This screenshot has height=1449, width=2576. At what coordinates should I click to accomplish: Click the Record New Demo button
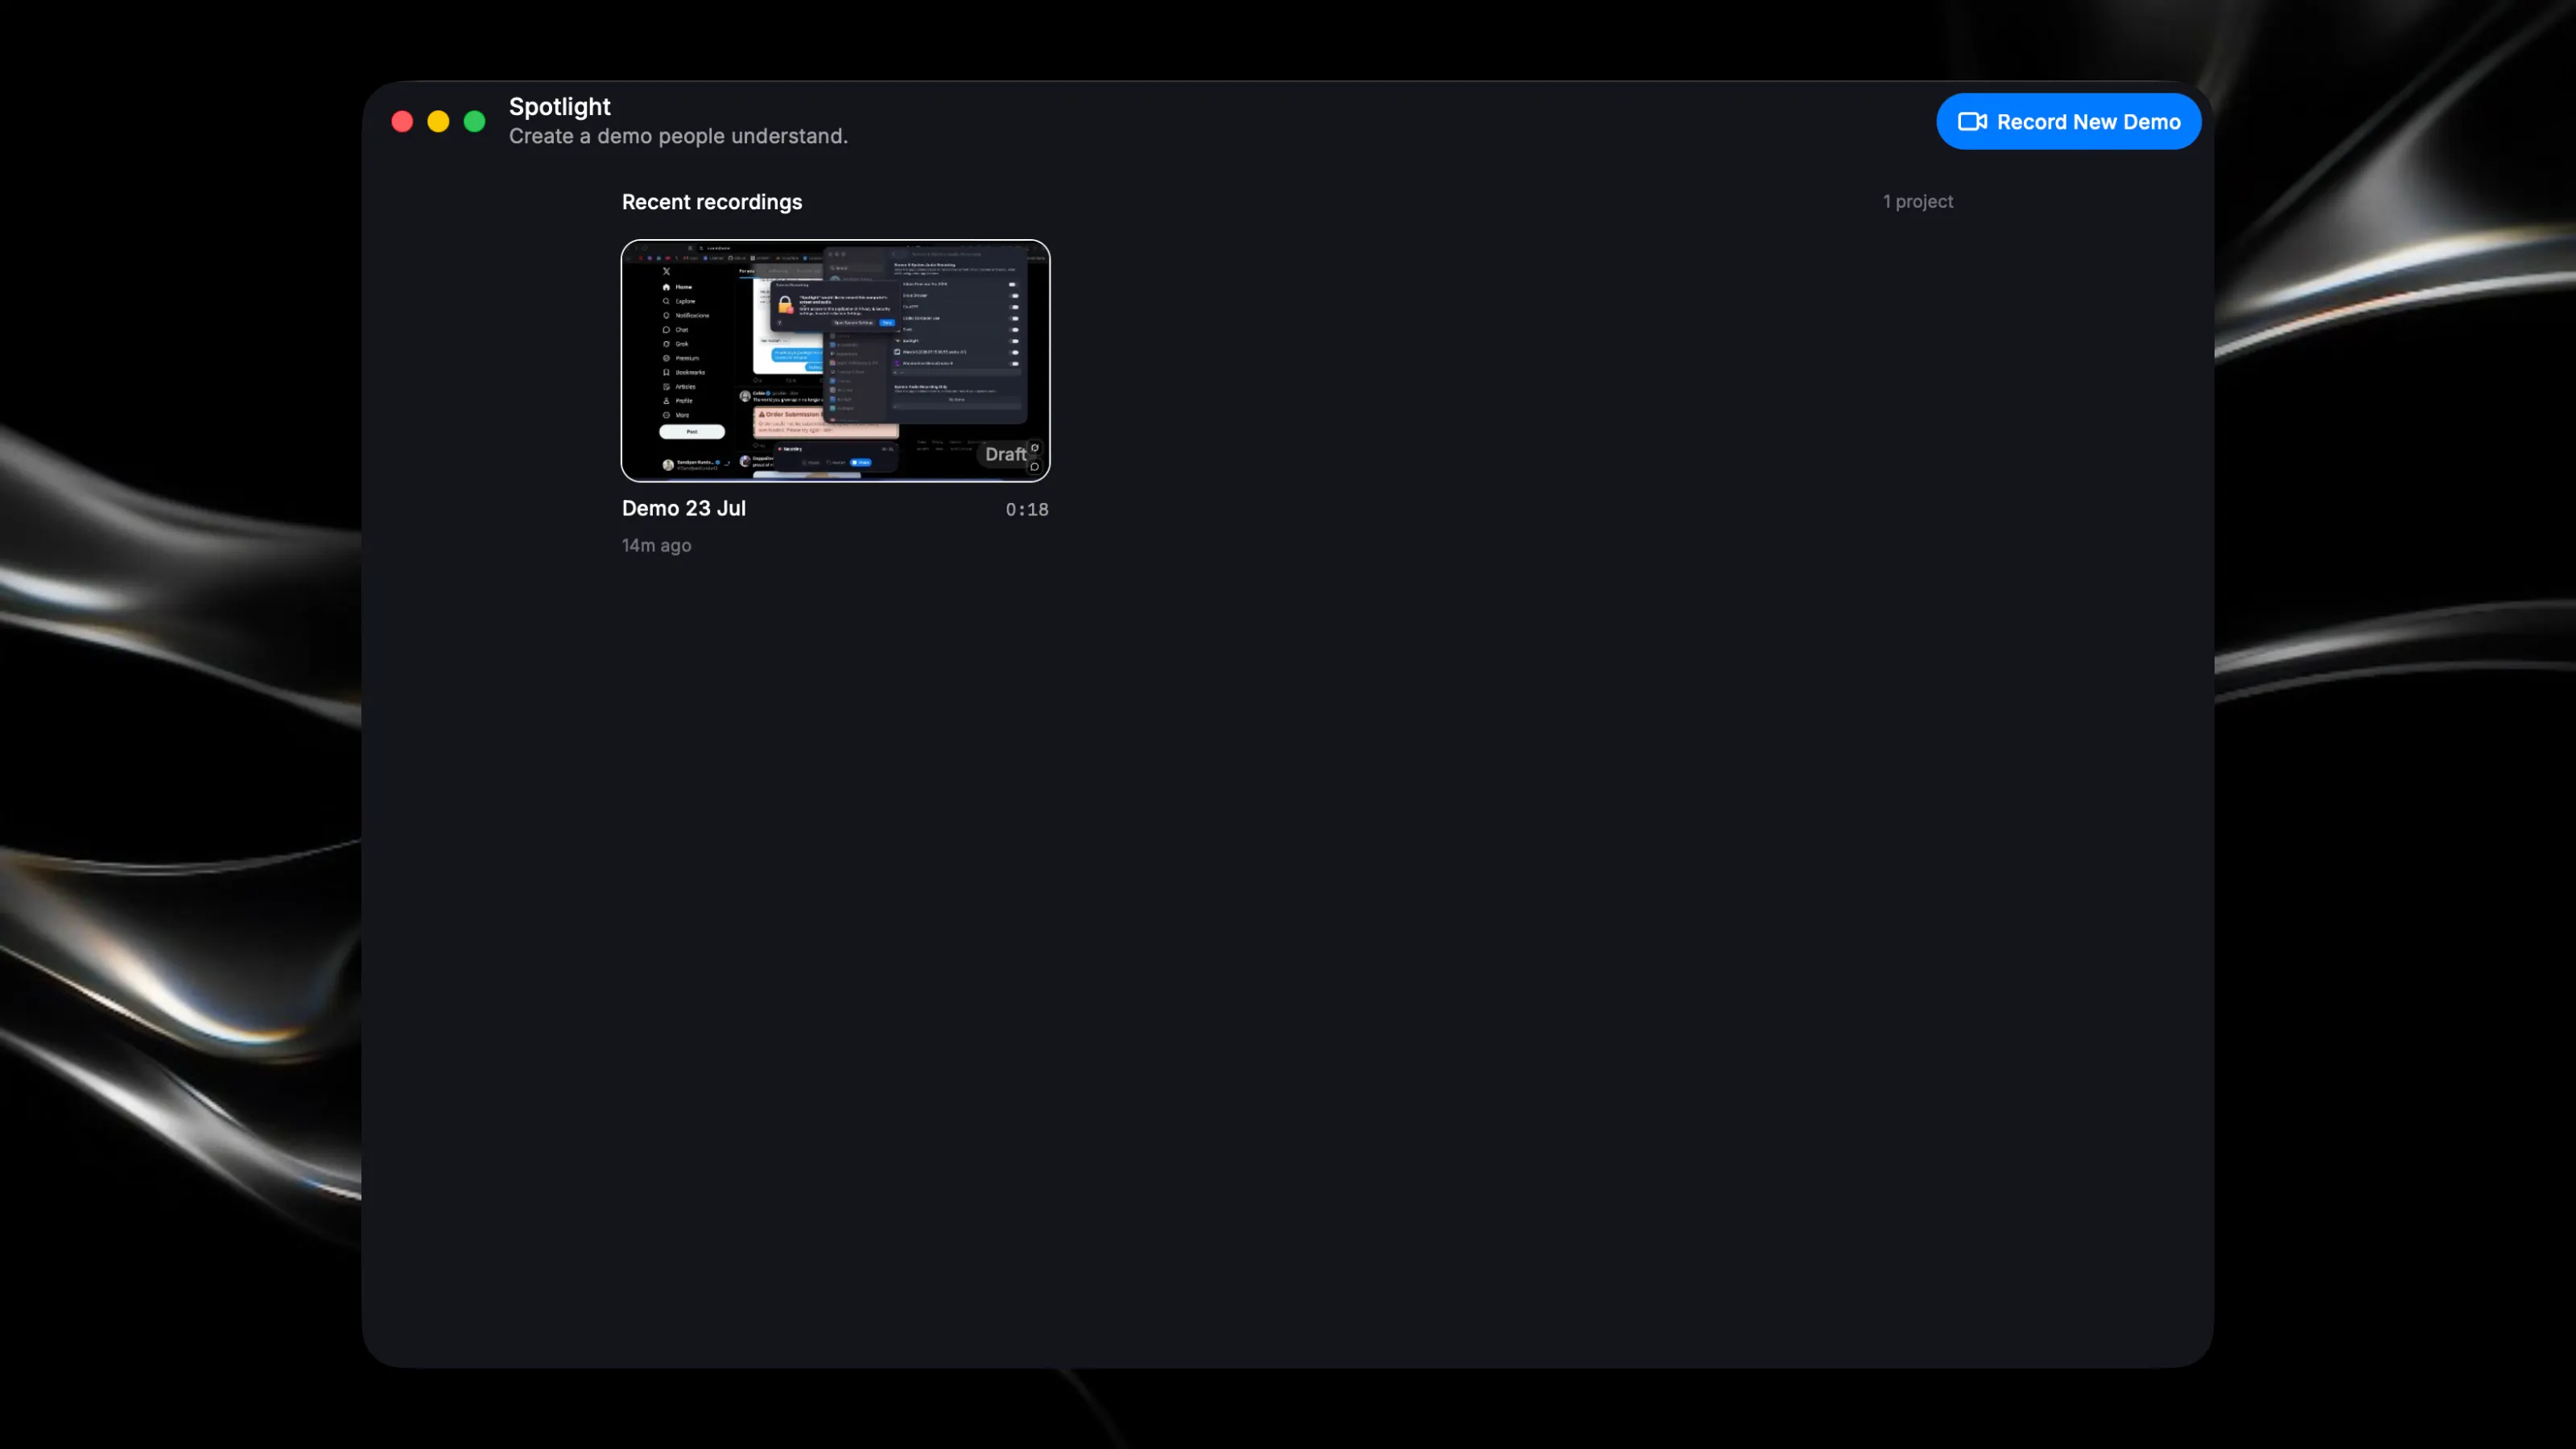click(x=2068, y=121)
